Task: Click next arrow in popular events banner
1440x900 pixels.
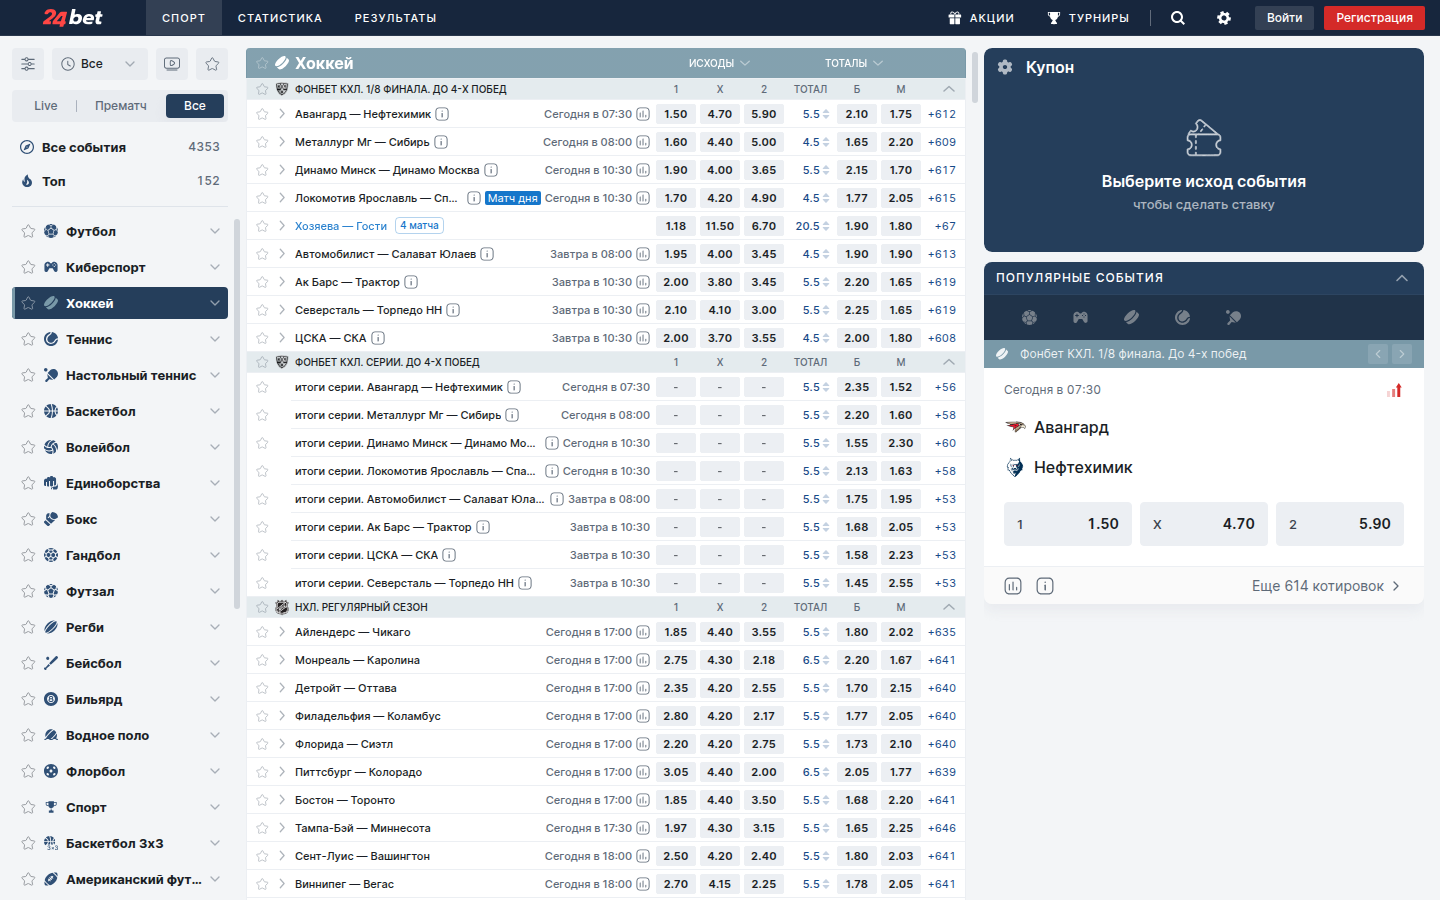Action: pos(1402,353)
